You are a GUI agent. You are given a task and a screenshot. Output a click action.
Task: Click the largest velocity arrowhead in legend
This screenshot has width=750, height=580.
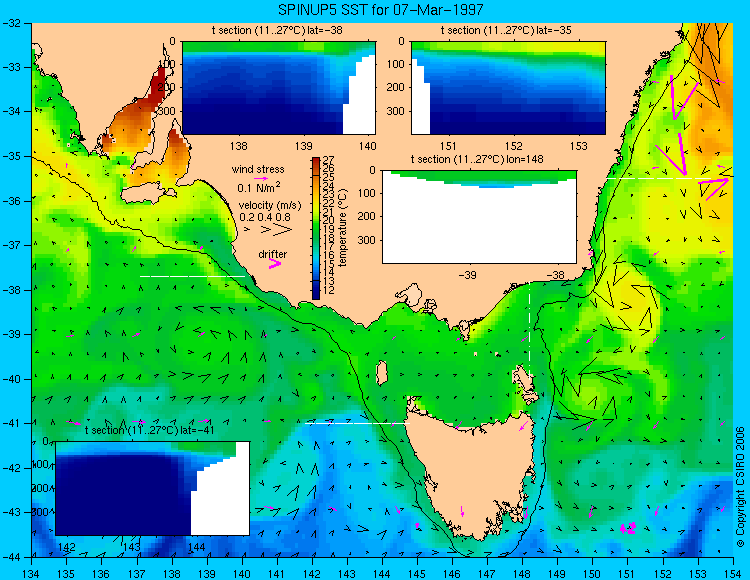(283, 230)
